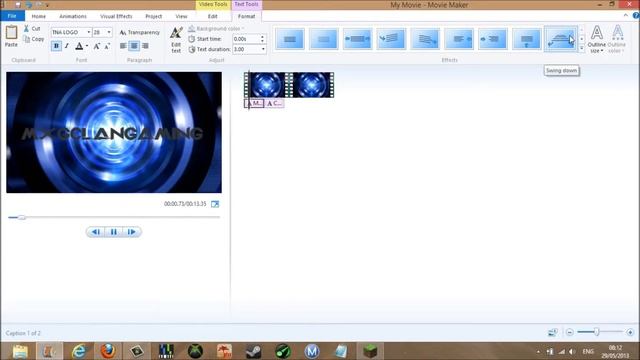Align caption text right
This screenshot has width=640, height=360.
[x=145, y=46]
